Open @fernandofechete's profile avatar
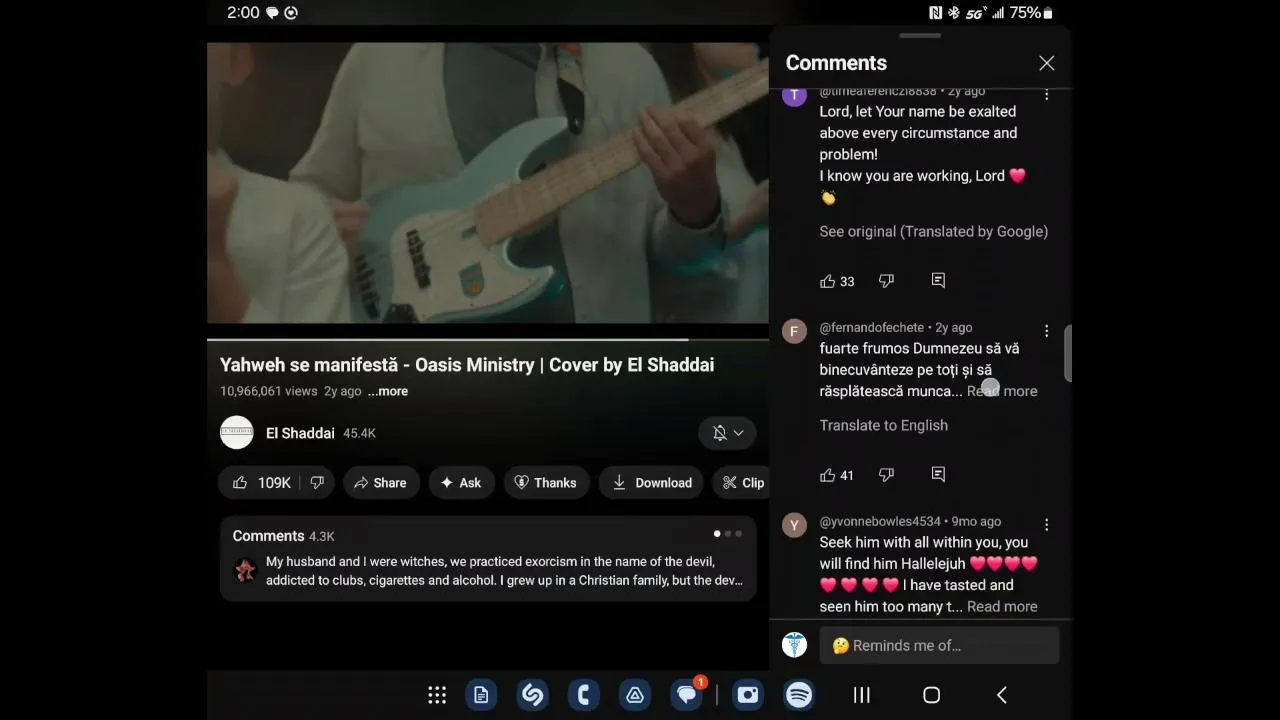Image resolution: width=1280 pixels, height=720 pixels. point(794,332)
